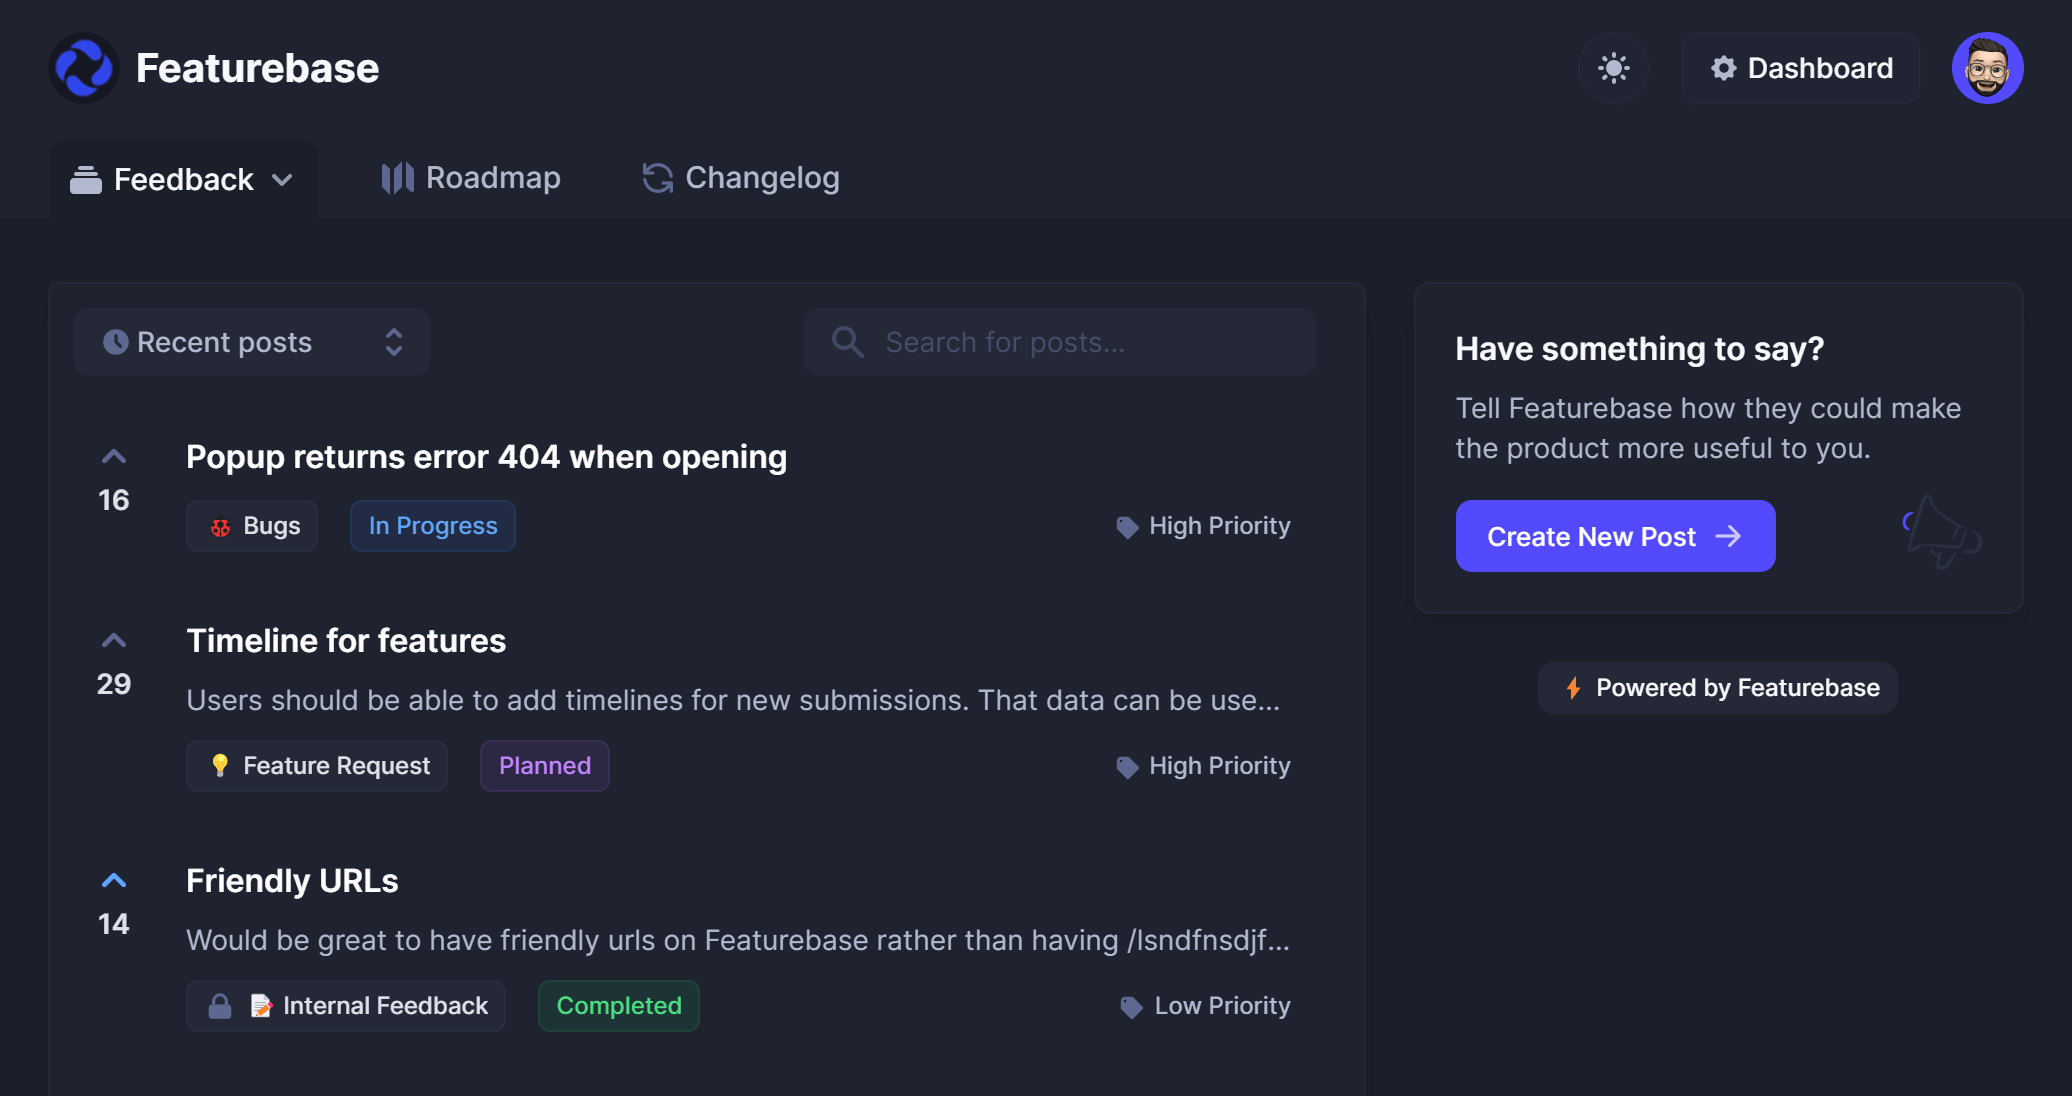Viewport: 2072px width, 1096px height.
Task: Click the vote count 14
Action: [x=114, y=924]
